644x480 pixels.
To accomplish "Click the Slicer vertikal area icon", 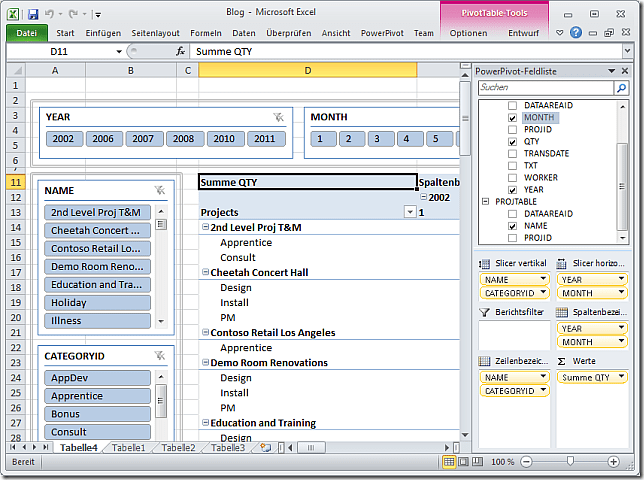I will click(485, 263).
